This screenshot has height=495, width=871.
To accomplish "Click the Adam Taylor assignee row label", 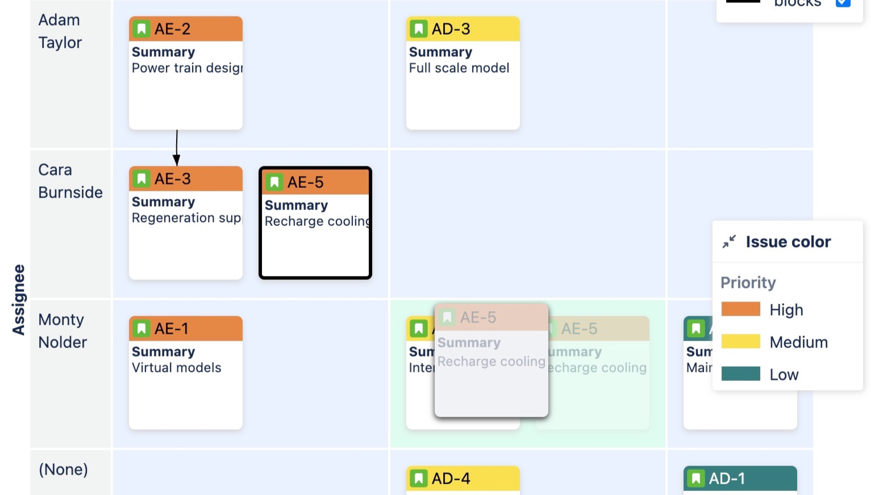I will (x=60, y=31).
